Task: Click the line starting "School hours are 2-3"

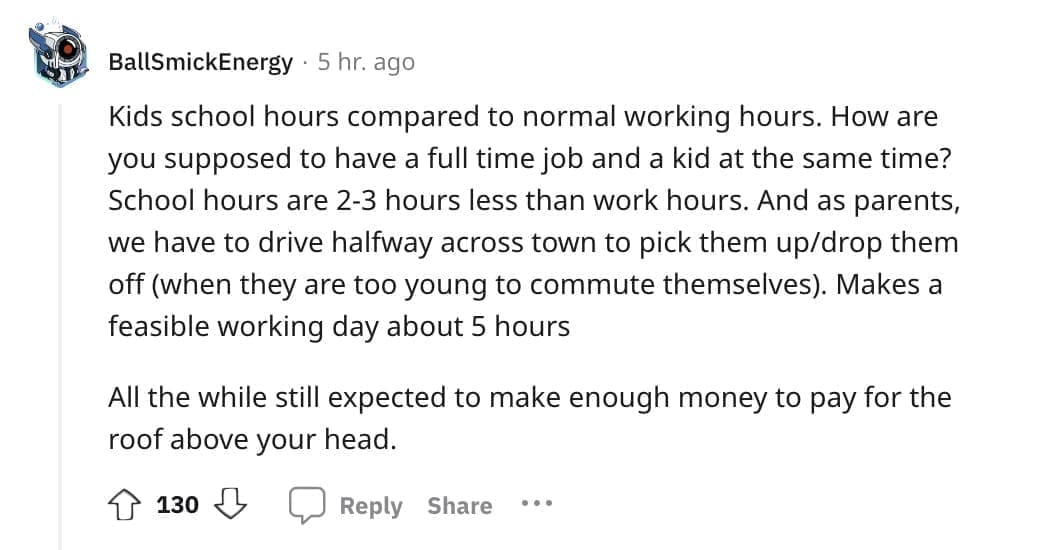Action: point(534,200)
